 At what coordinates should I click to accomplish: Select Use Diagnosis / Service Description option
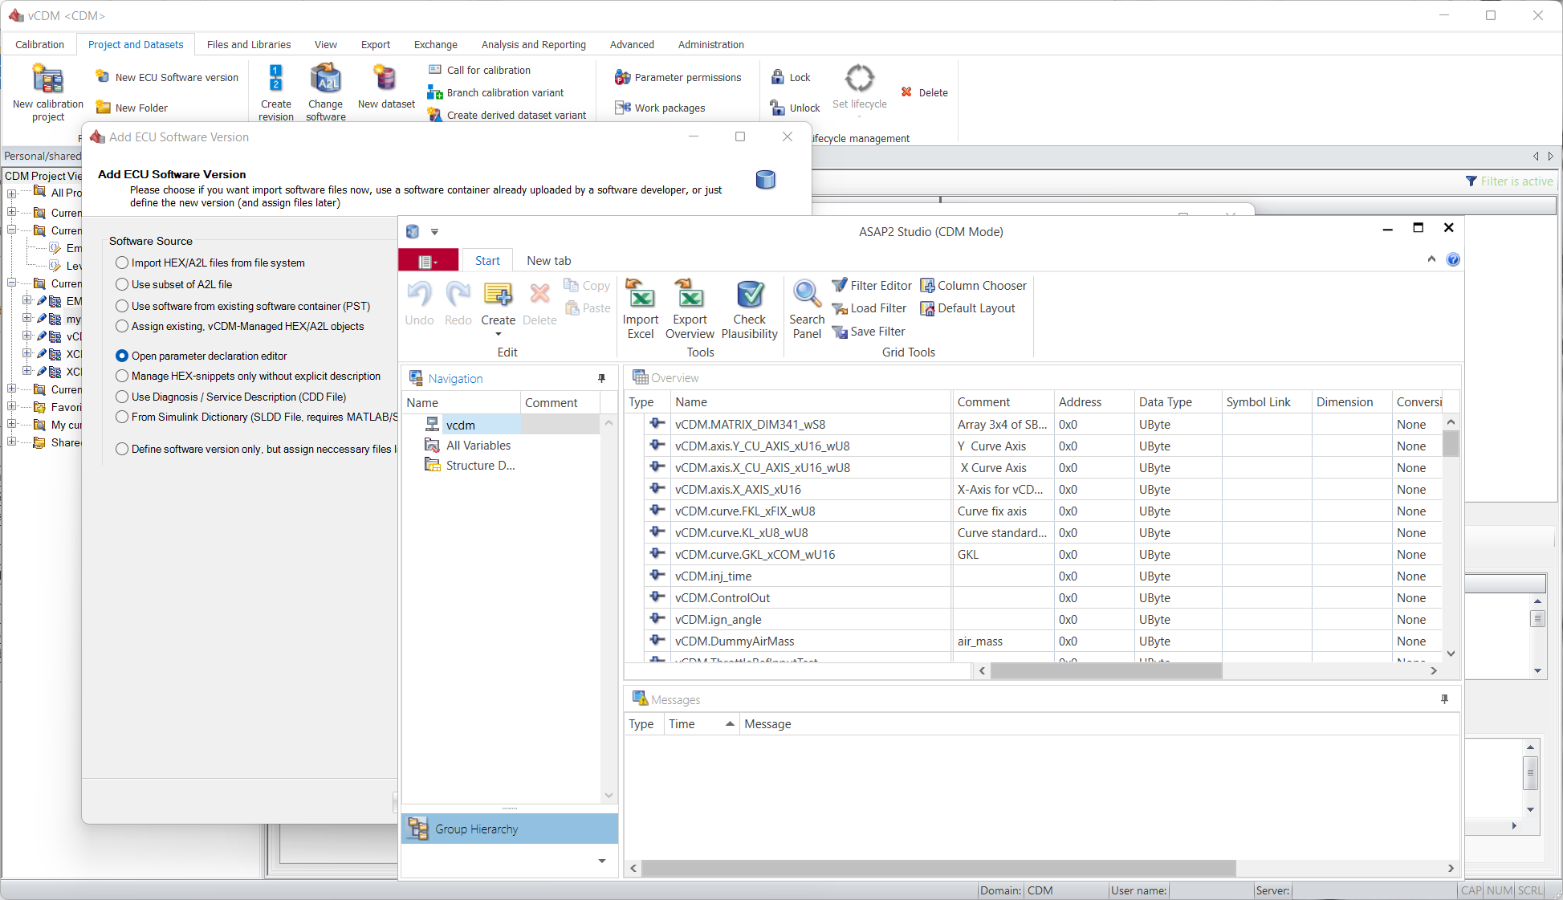pyautogui.click(x=122, y=397)
